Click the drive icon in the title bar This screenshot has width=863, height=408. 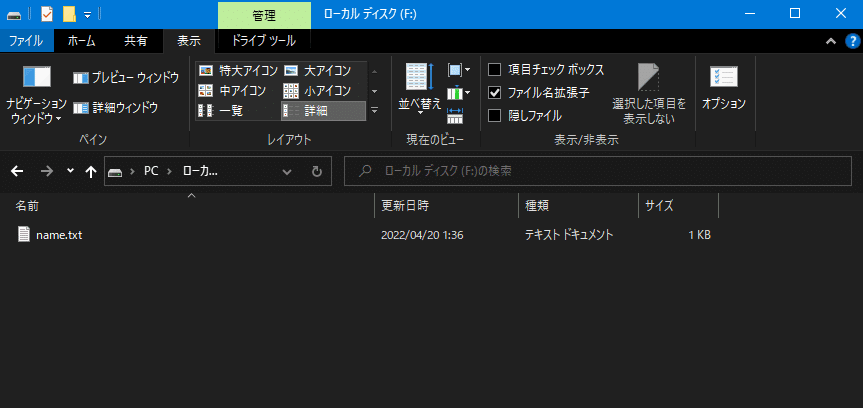pos(14,15)
